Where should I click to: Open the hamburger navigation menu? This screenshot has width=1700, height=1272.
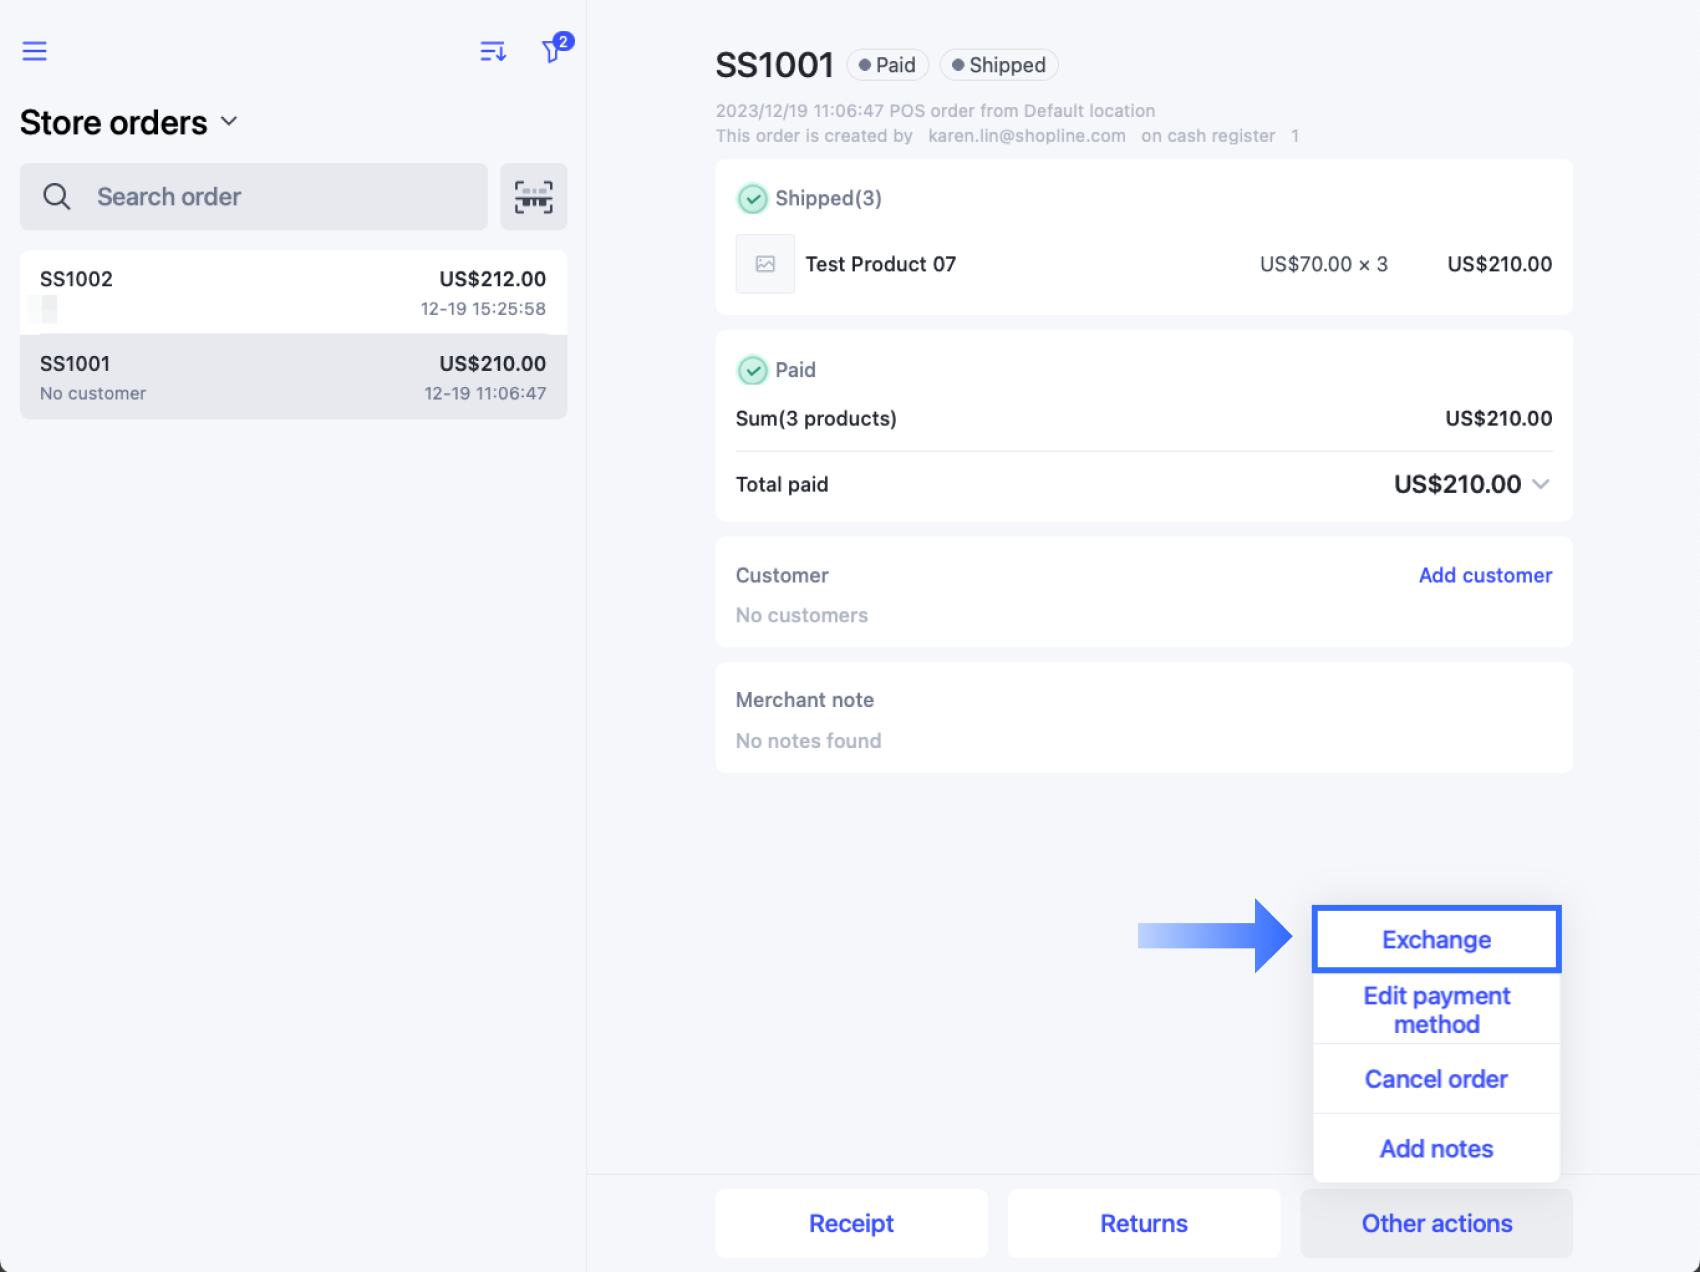click(34, 50)
